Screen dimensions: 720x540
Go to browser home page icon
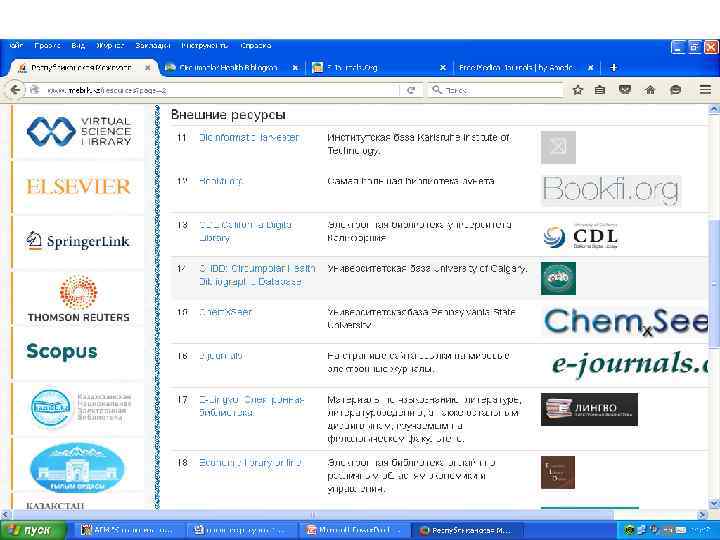[650, 90]
